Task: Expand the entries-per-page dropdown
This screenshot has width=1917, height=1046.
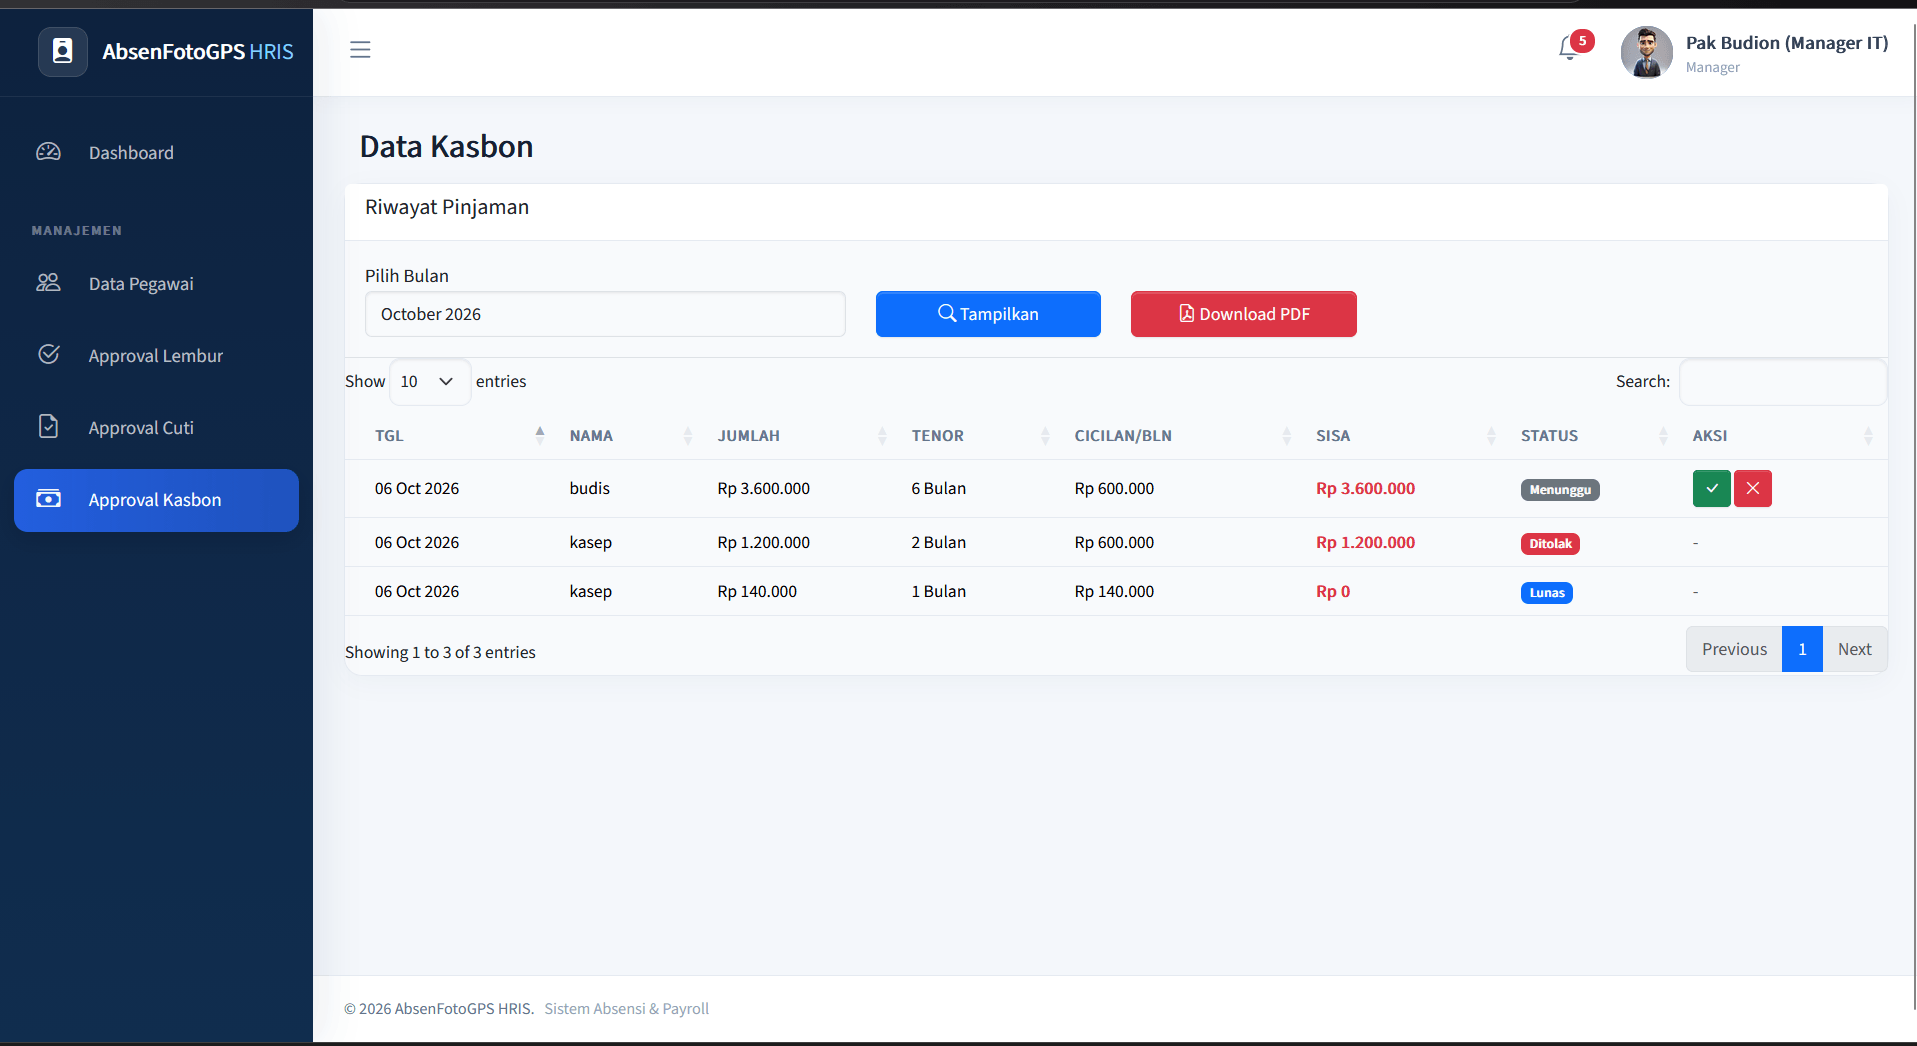Action: (x=429, y=382)
